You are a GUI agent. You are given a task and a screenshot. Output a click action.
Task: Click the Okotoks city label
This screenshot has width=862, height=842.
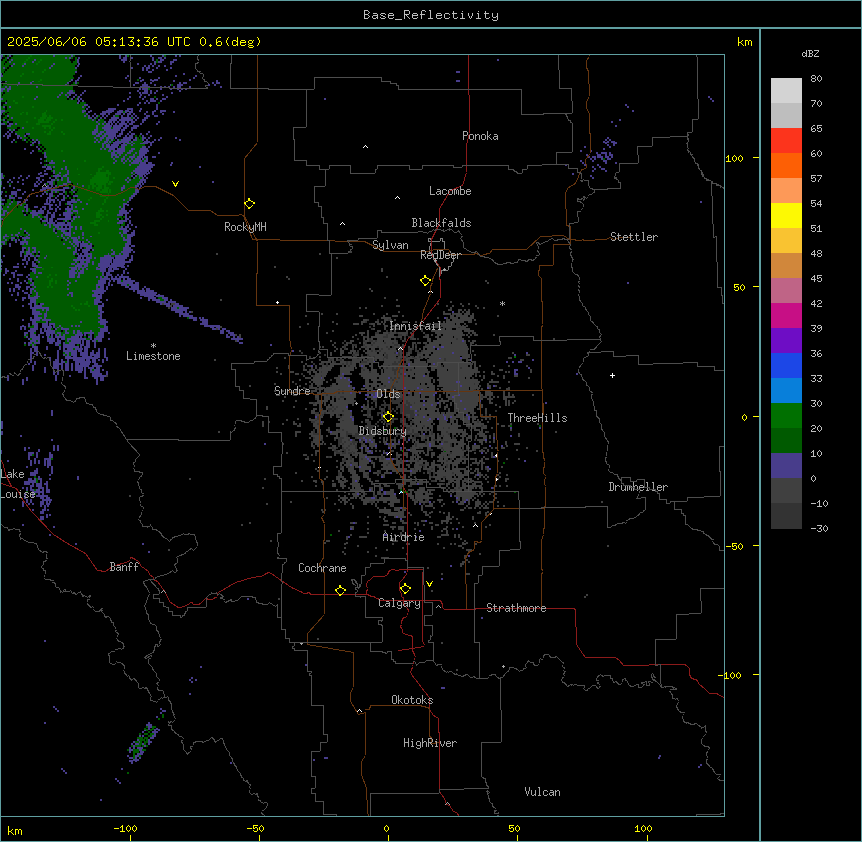coord(412,700)
